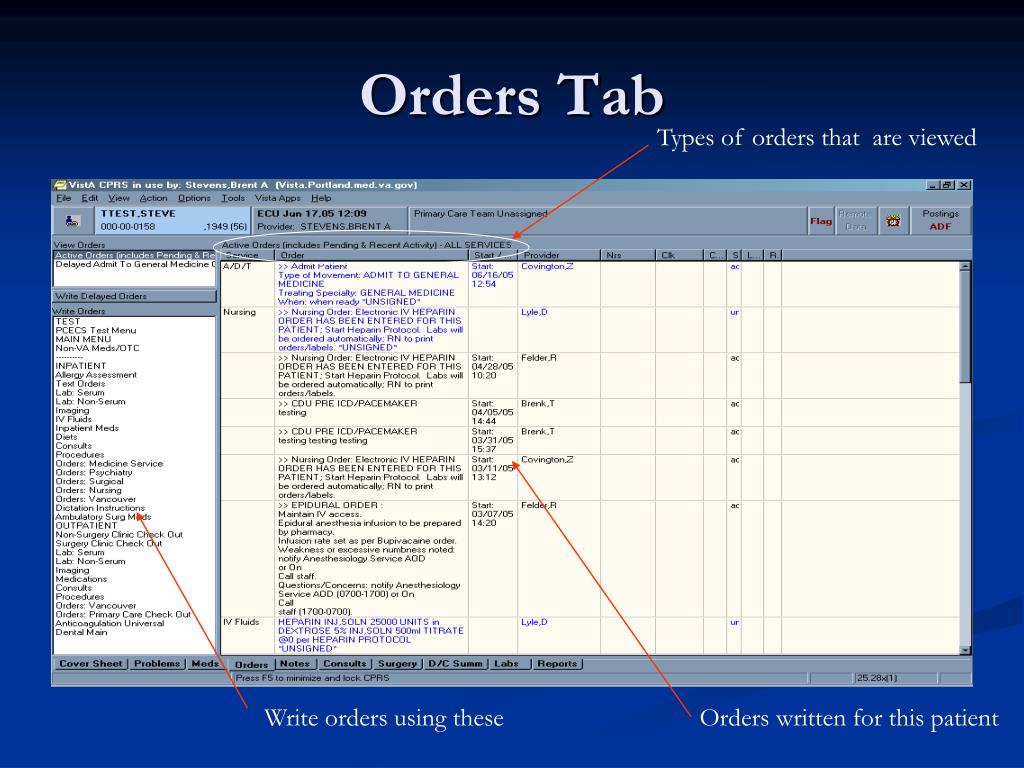
Task: Choose Medications under OUTPATIENT
Action: (81, 579)
